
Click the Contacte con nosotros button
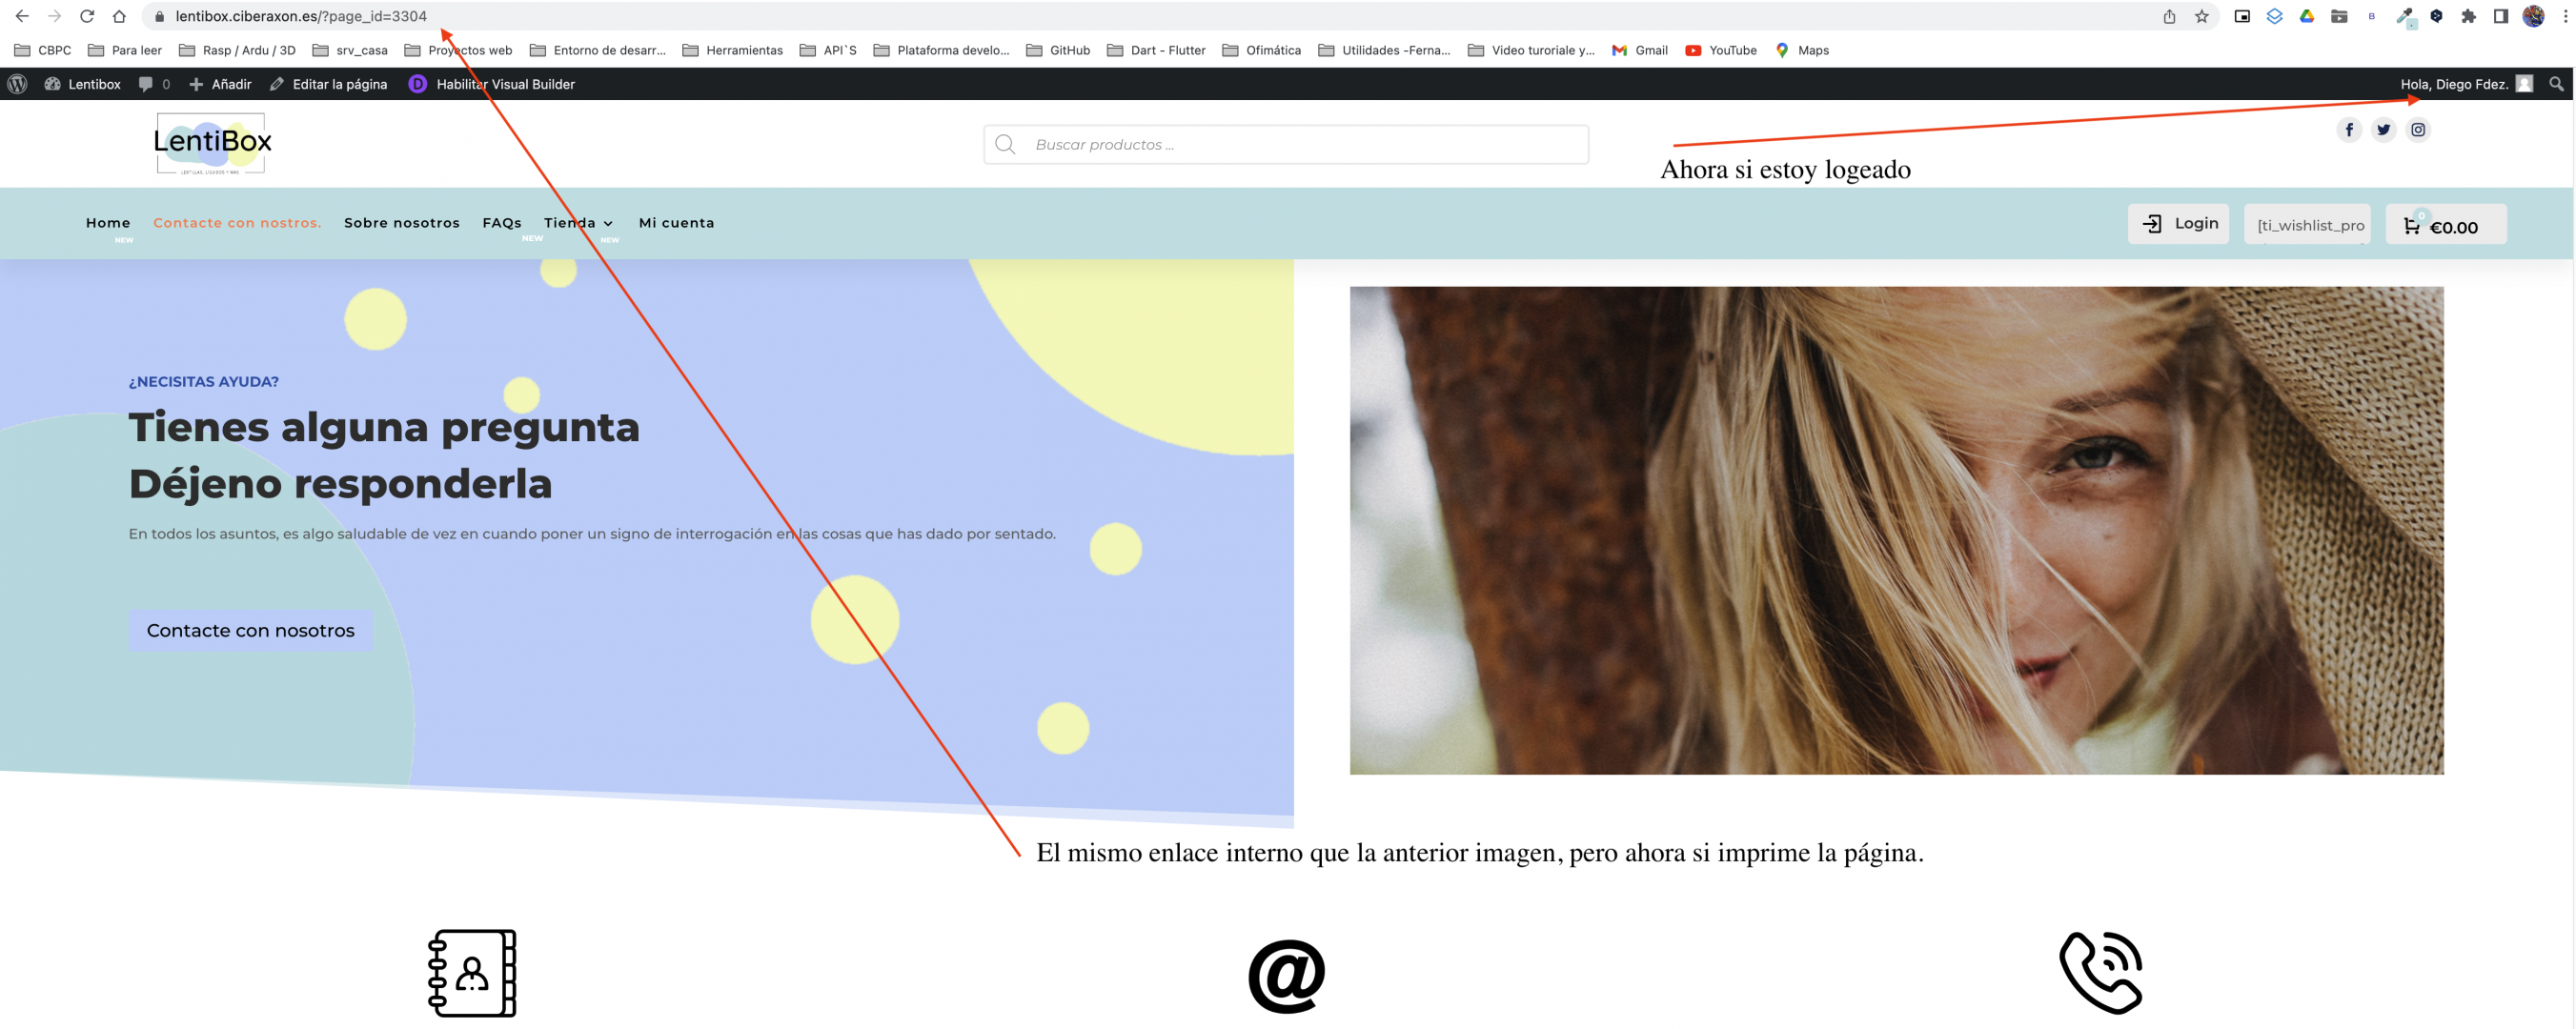pyautogui.click(x=250, y=630)
